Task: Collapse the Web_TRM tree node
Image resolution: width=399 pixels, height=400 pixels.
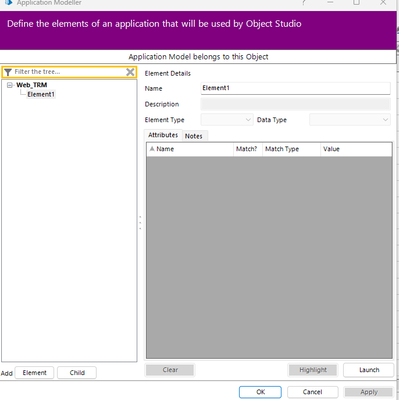Action: (10, 85)
